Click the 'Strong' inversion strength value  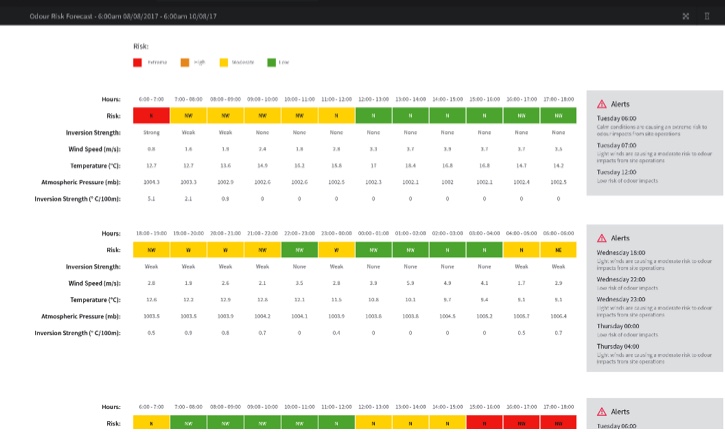(151, 133)
